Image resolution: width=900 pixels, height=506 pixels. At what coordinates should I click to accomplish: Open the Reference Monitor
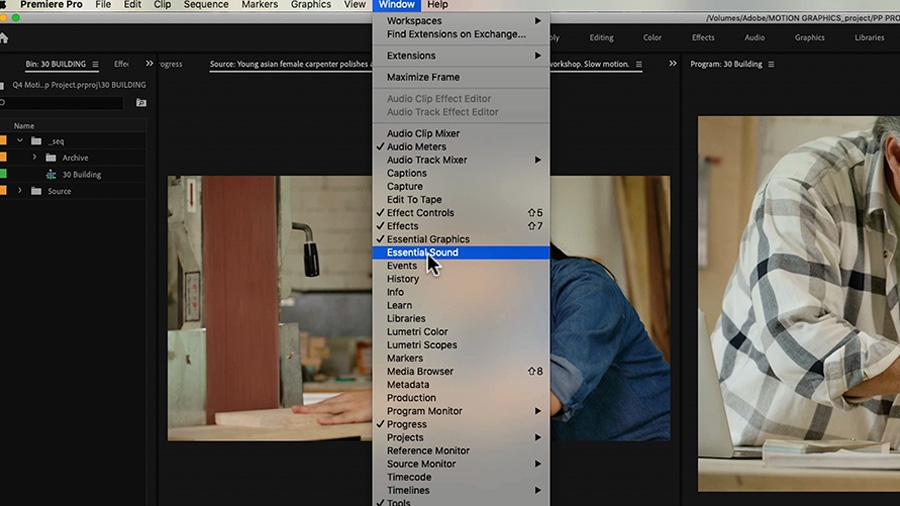click(461, 451)
